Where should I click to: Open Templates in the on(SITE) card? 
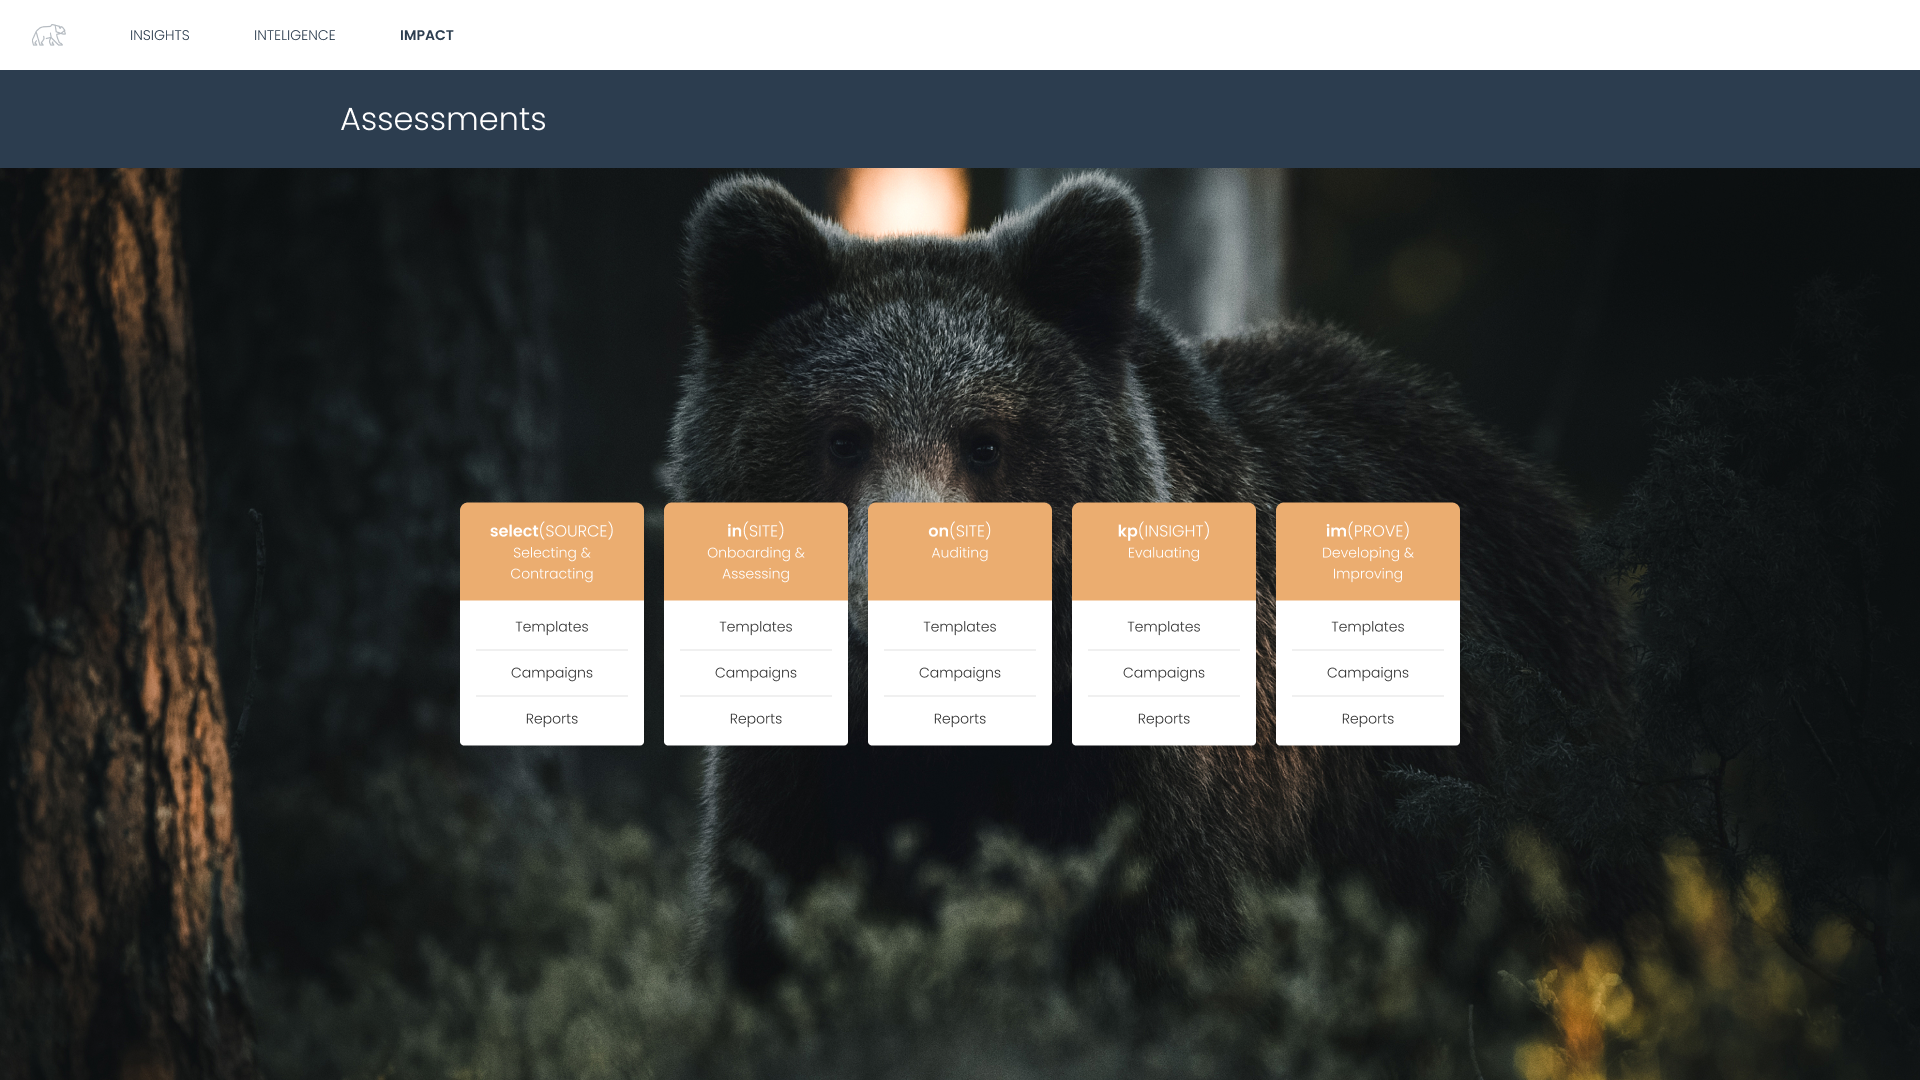tap(959, 626)
